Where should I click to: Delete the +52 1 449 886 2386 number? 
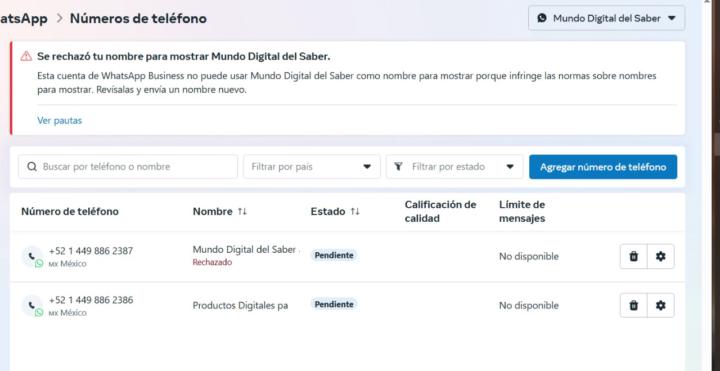point(634,305)
